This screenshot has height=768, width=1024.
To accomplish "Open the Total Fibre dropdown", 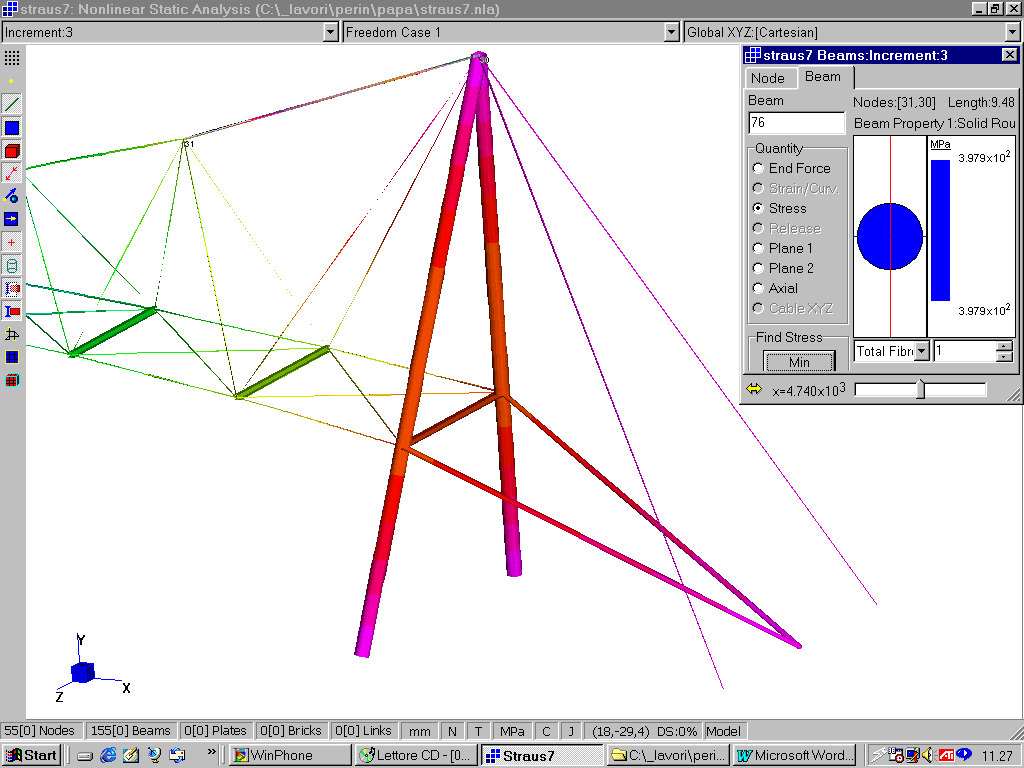I will coord(921,351).
